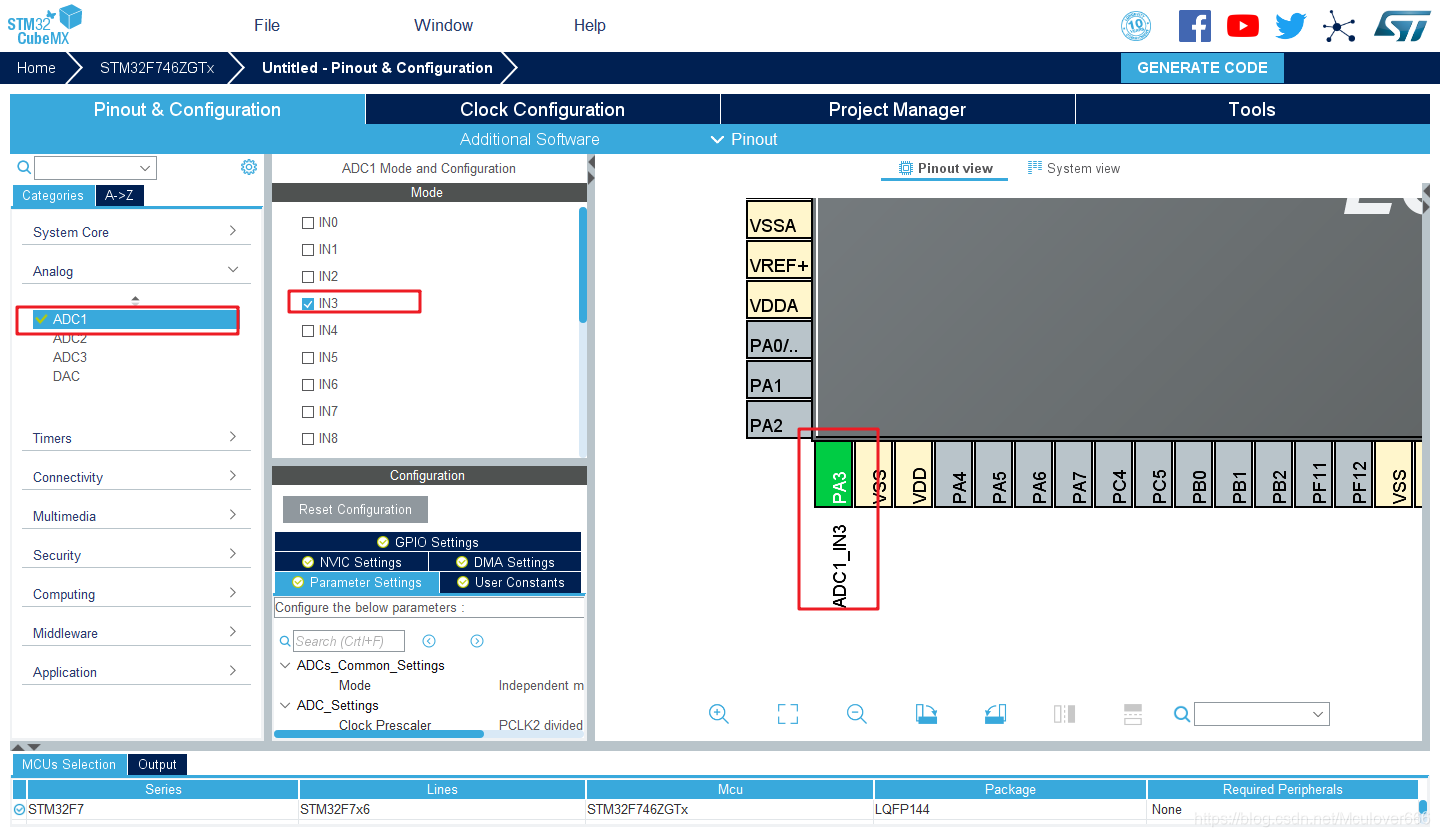This screenshot has width=1440, height=837.
Task: Open the categories settings gear
Action: tap(249, 167)
